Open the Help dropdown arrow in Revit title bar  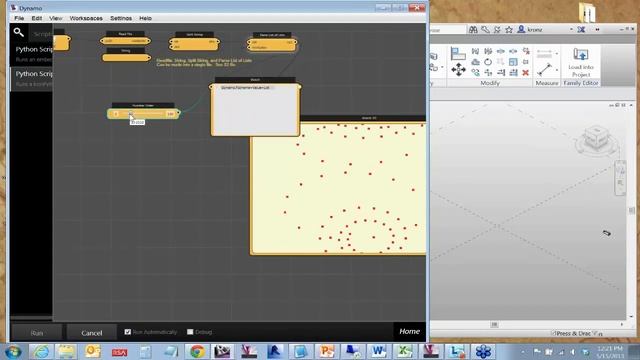(x=597, y=29)
